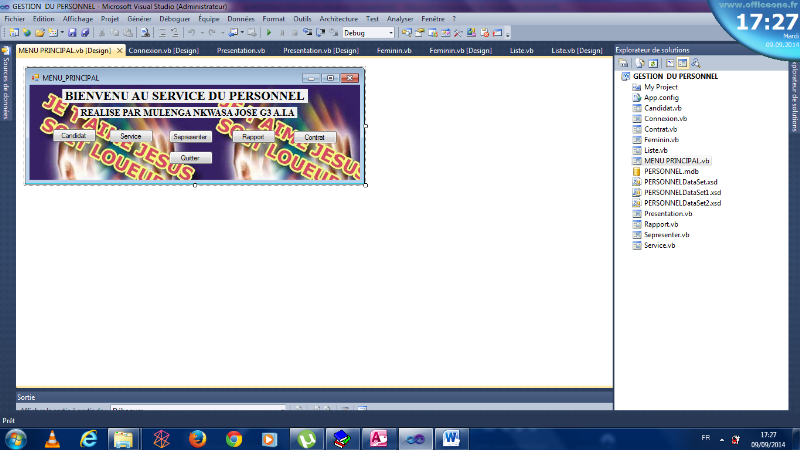Open Firefox from the taskbar
The width and height of the screenshot is (800, 450).
(197, 439)
